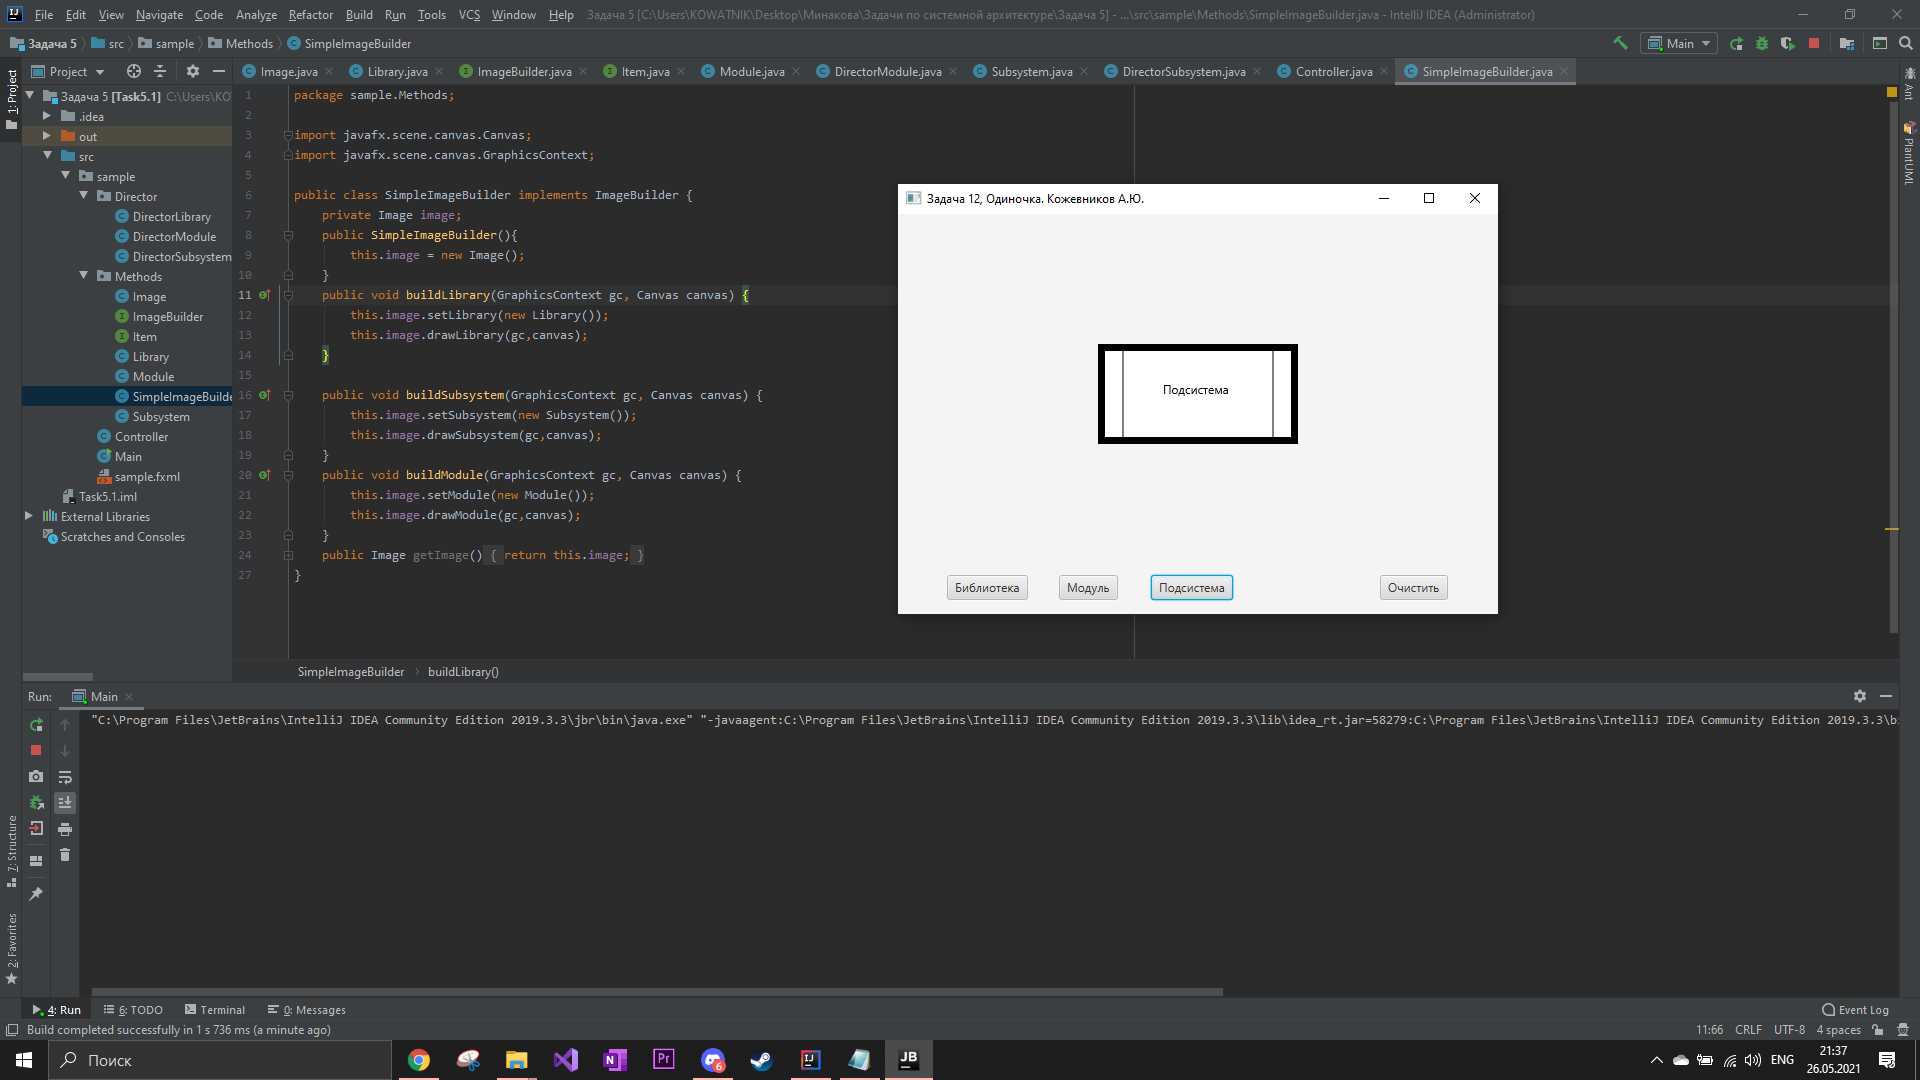The image size is (1920, 1080).
Task: Take a memory snapshot with camera icon
Action: [36, 777]
